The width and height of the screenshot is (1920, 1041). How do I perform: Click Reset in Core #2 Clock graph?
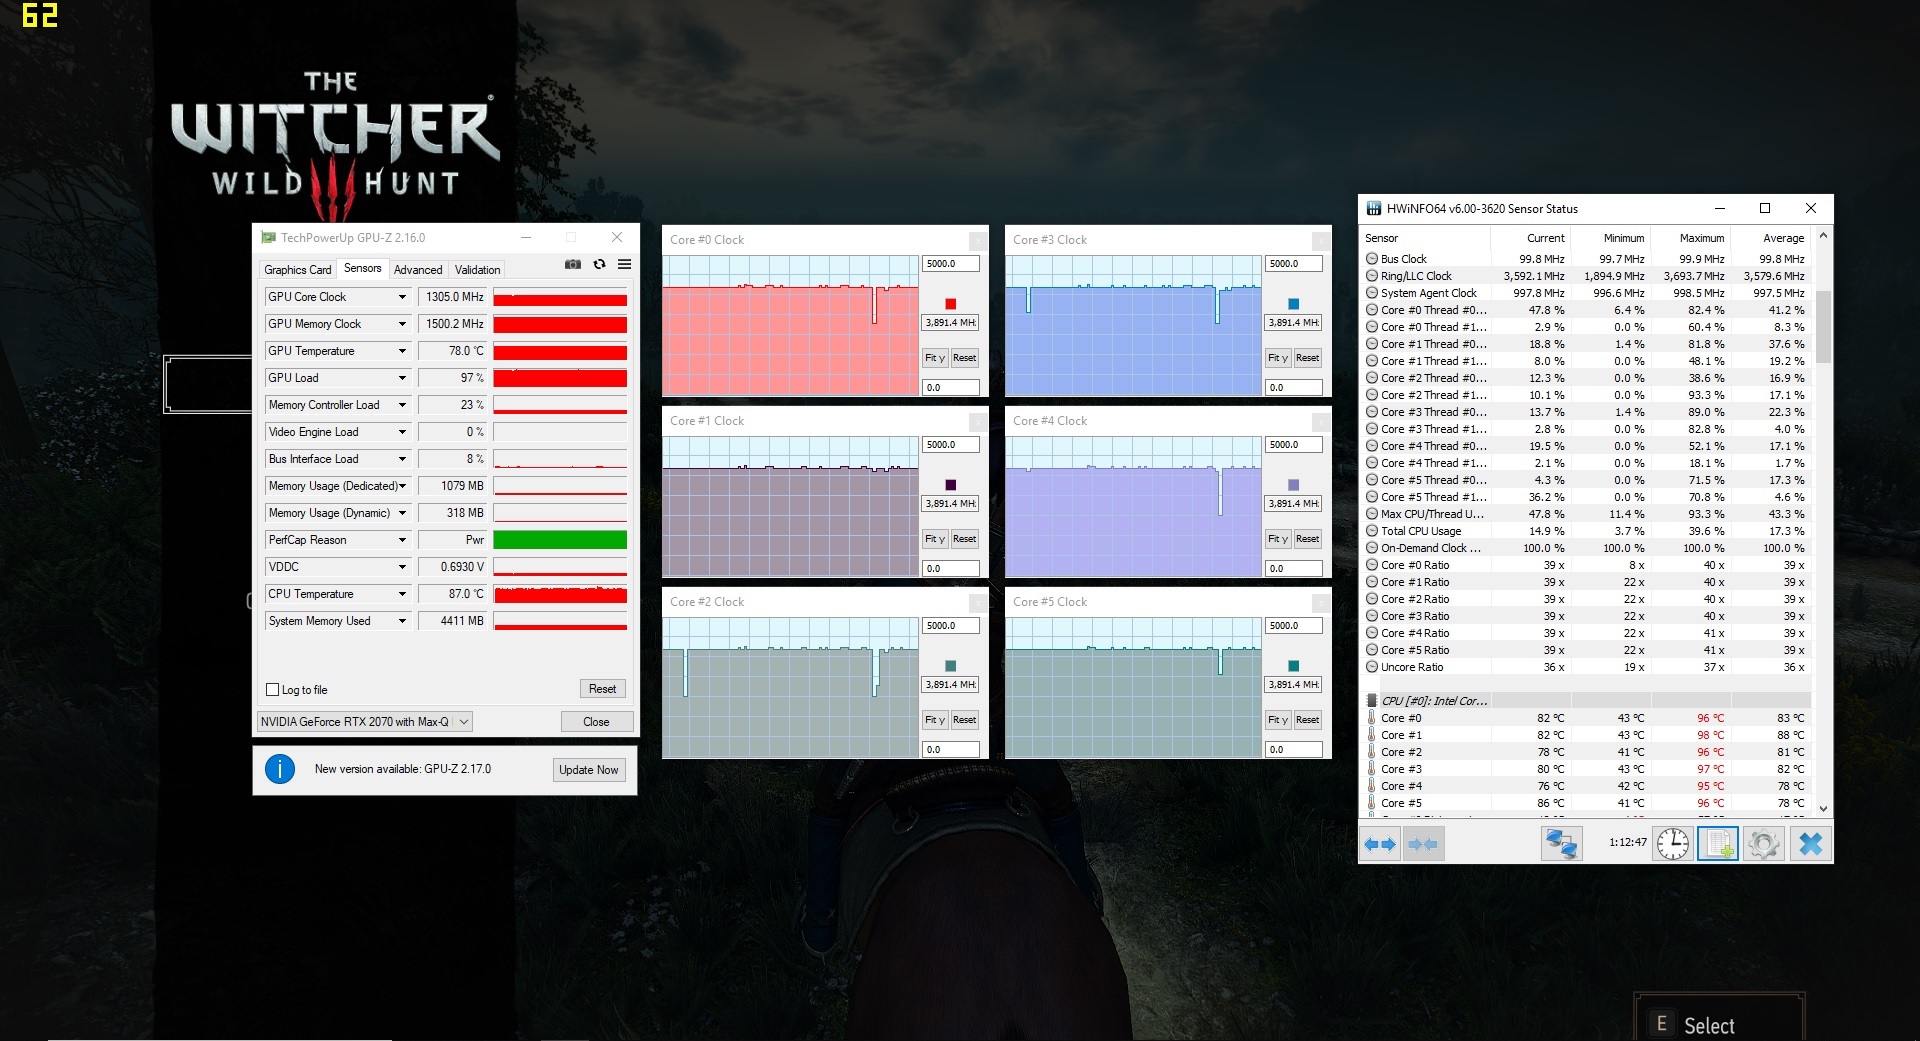click(964, 720)
